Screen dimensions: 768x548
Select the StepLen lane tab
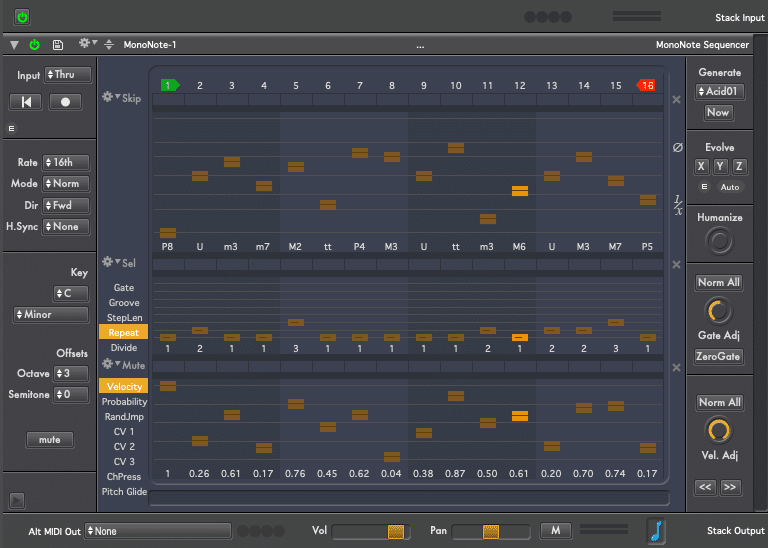123,317
